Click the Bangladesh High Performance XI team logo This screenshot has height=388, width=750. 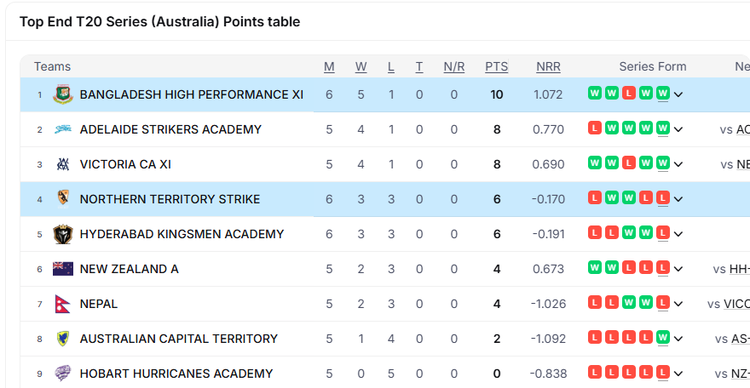63,95
